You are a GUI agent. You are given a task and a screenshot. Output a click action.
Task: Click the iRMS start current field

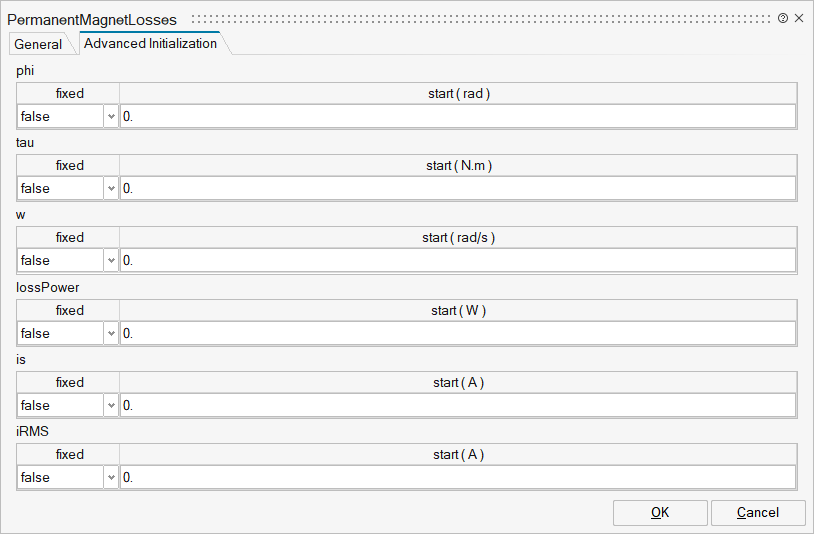pyautogui.click(x=458, y=478)
